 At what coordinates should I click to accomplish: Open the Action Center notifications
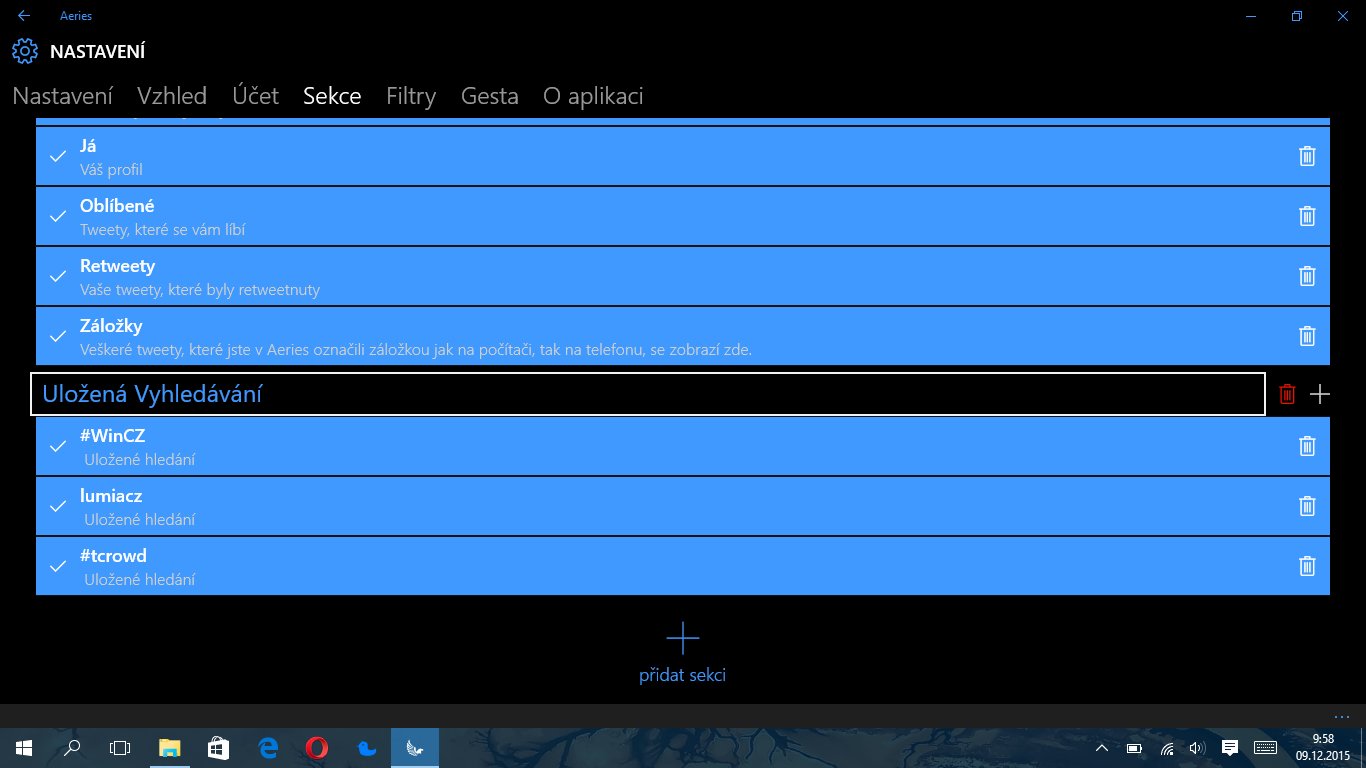(1230, 748)
